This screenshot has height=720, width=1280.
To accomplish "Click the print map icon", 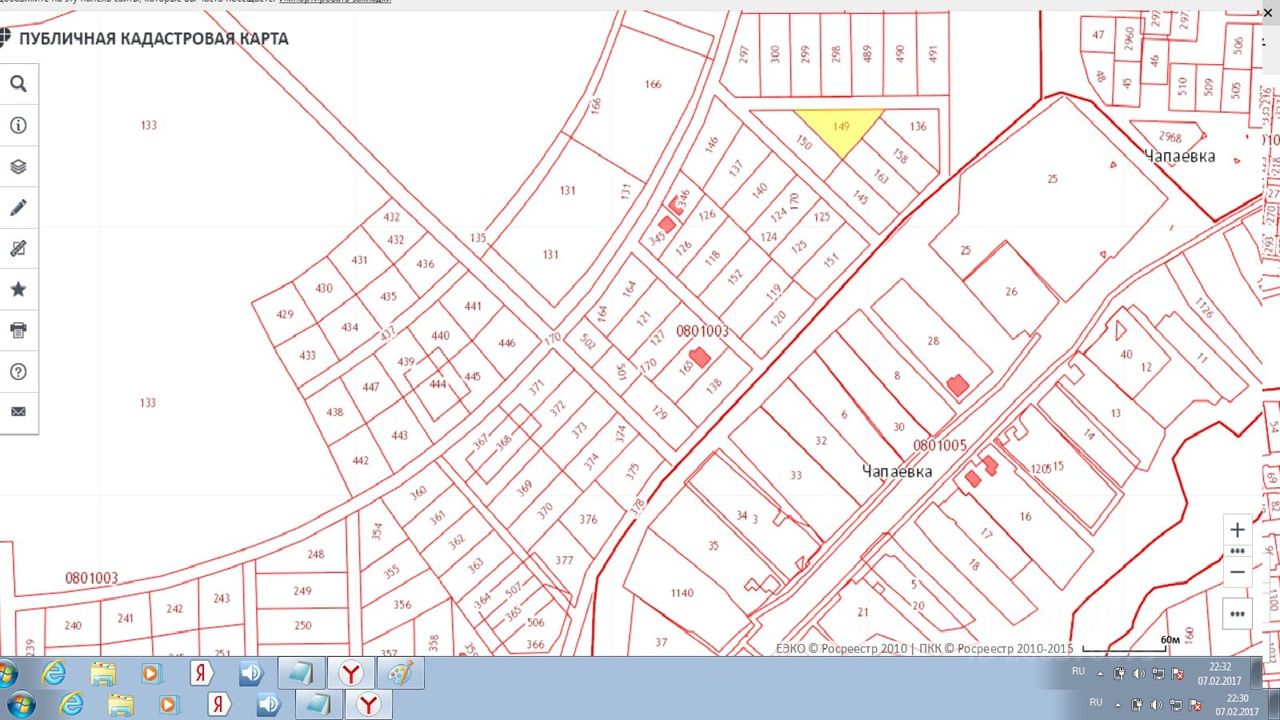I will click(x=18, y=330).
